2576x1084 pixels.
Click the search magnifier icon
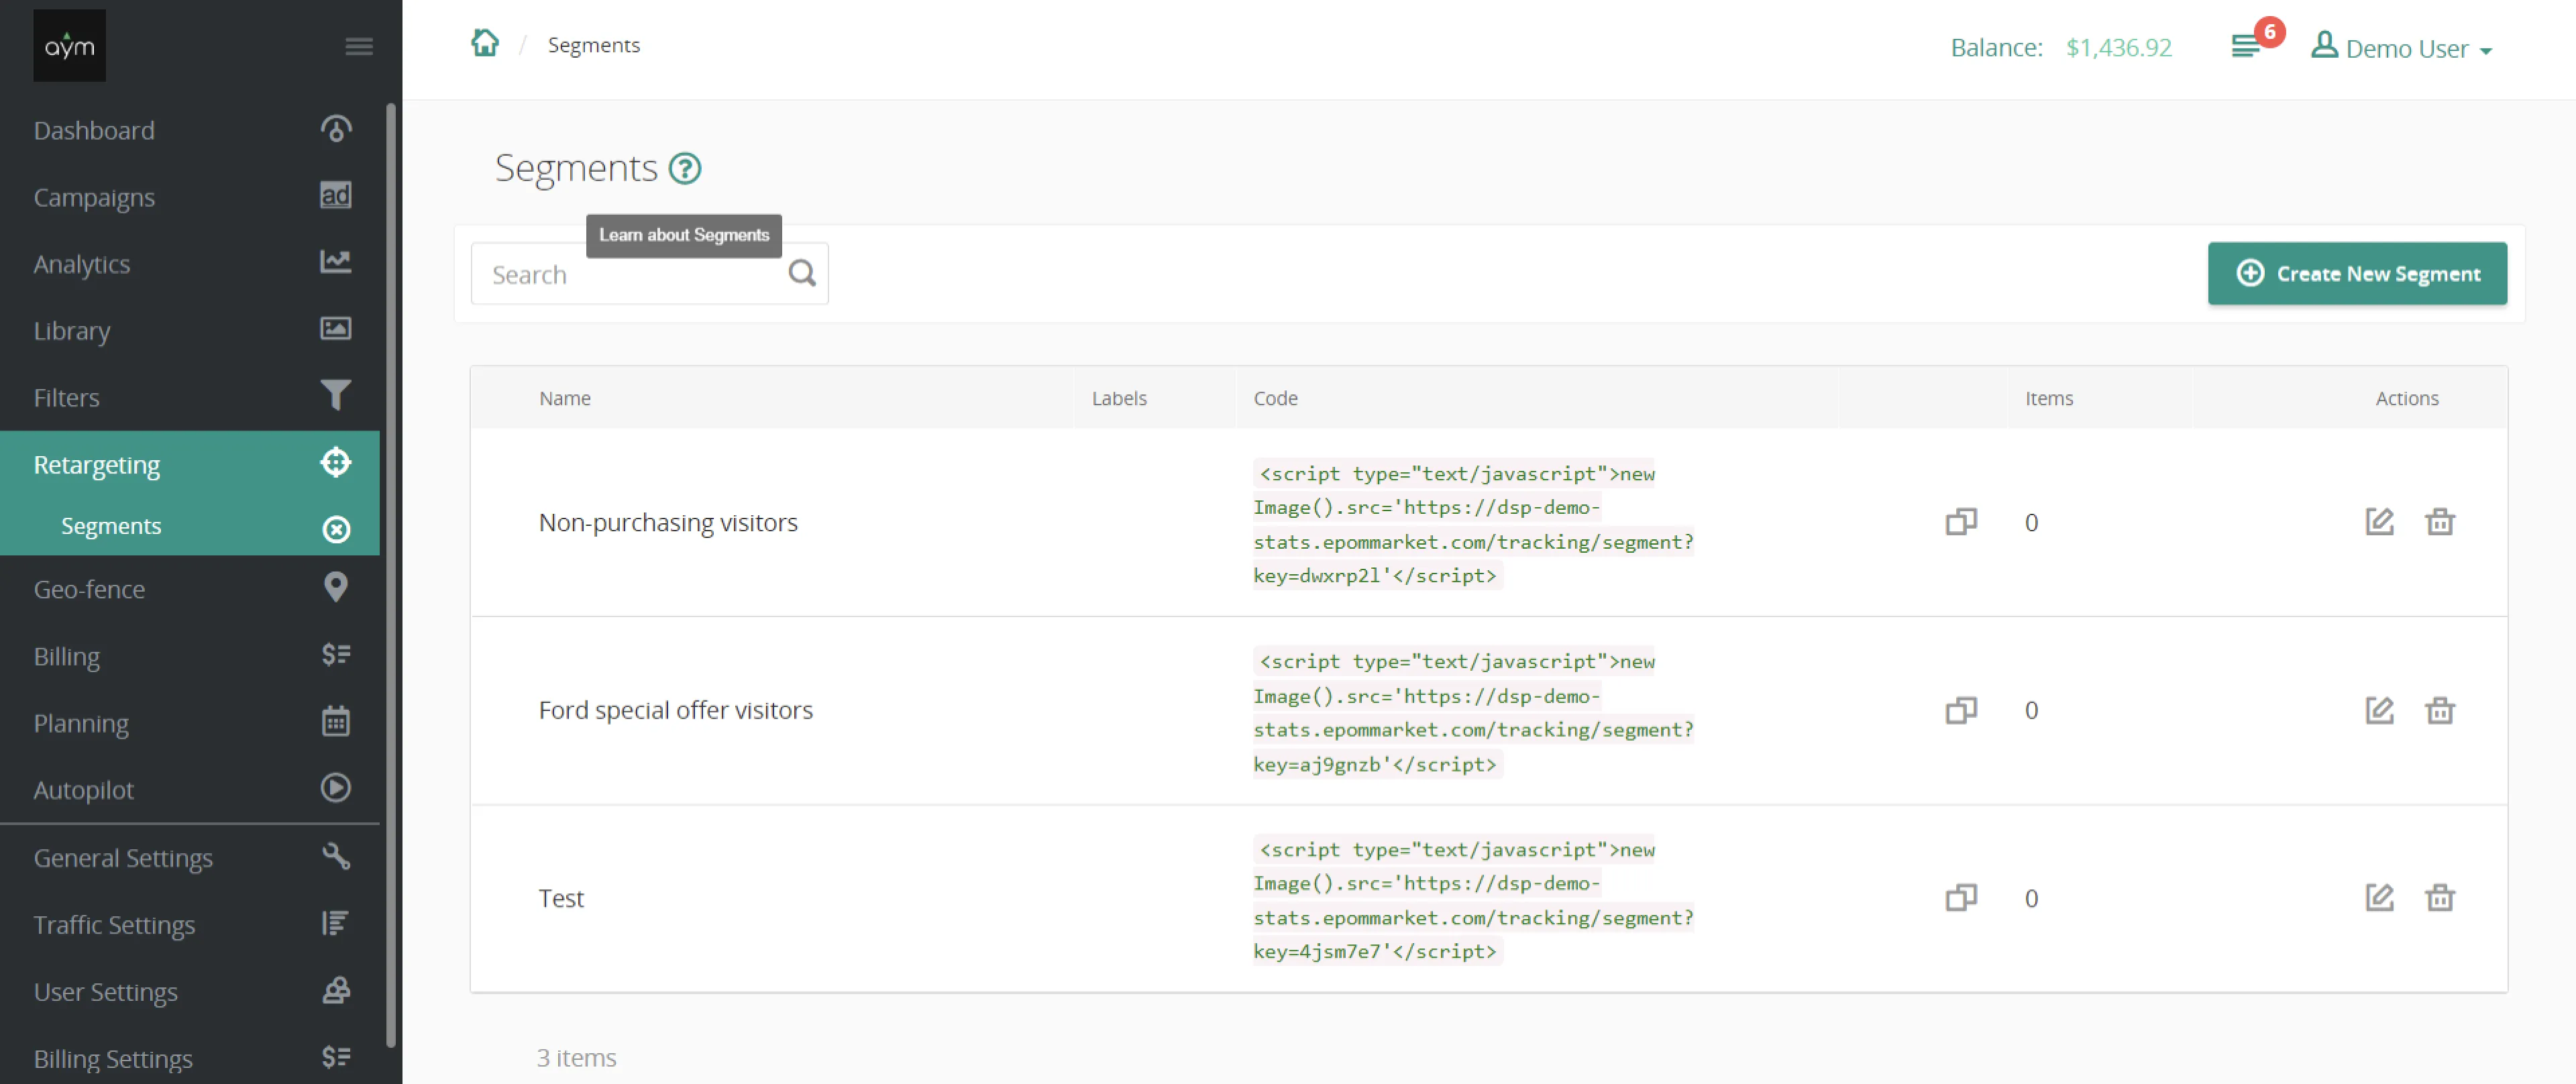pos(802,273)
